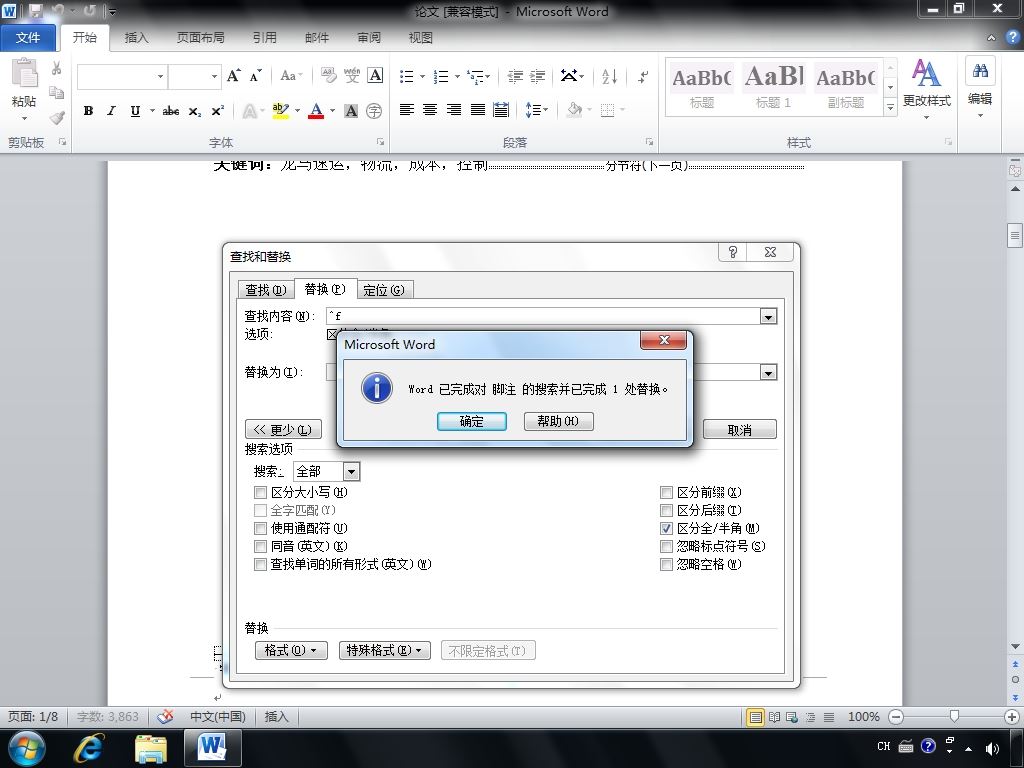Click 帮助 in the message box
The height and width of the screenshot is (768, 1024).
tap(558, 421)
